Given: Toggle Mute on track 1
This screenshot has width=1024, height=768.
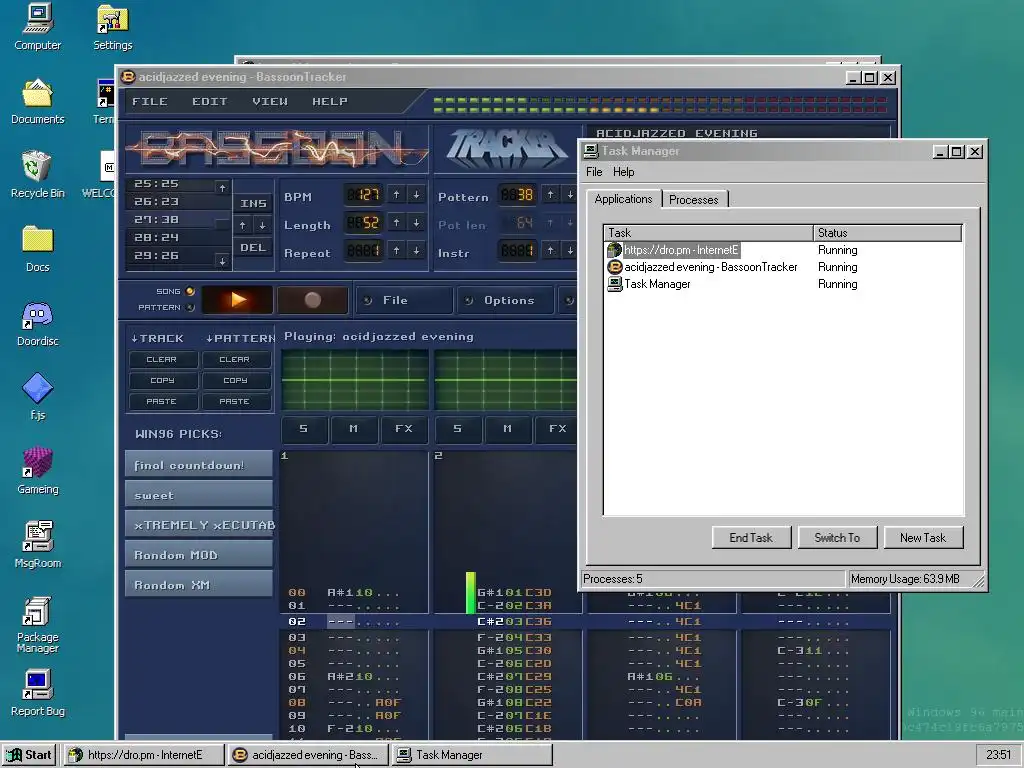Looking at the screenshot, I should (353, 429).
